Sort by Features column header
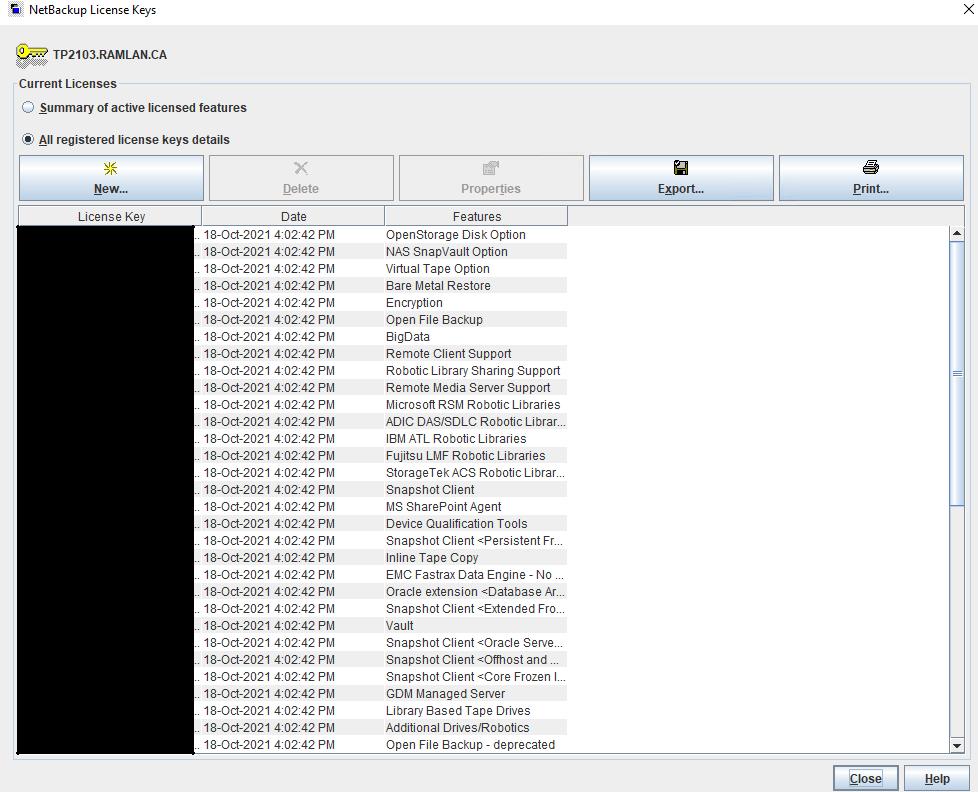Screen dimensions: 978x792 477,216
